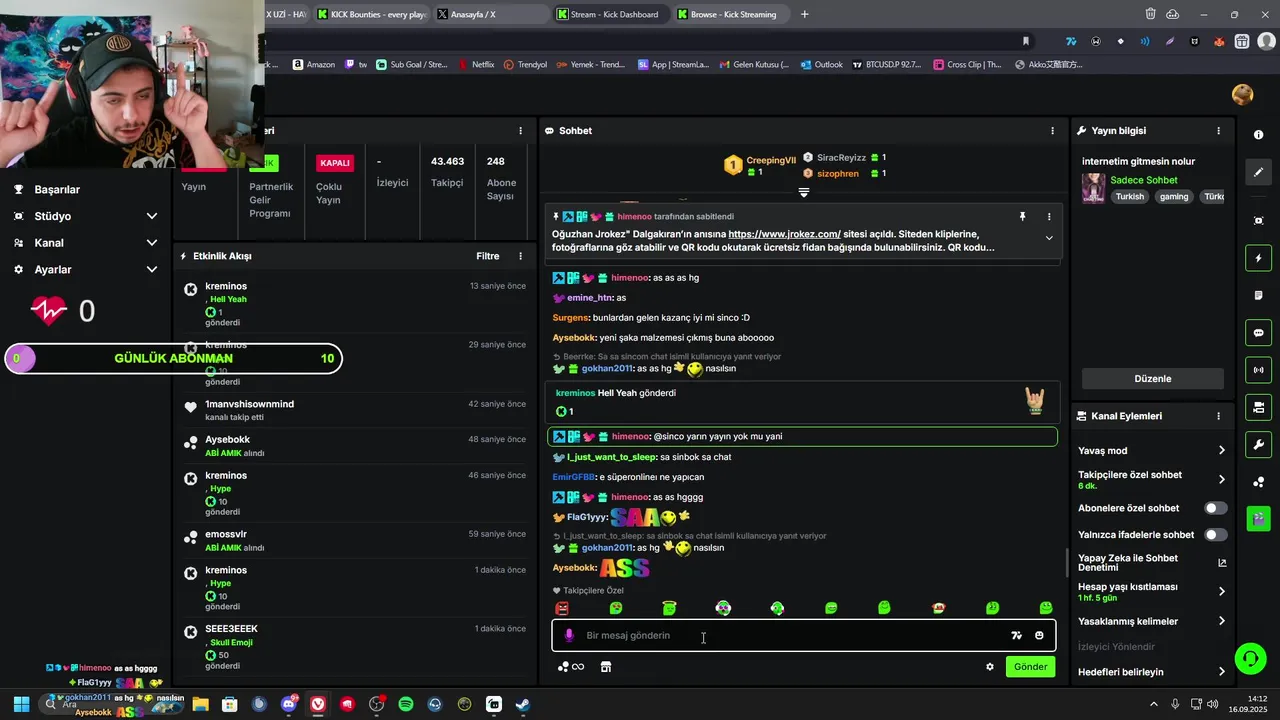
Task: Open the emoji picker smiley icon
Action: click(1039, 635)
